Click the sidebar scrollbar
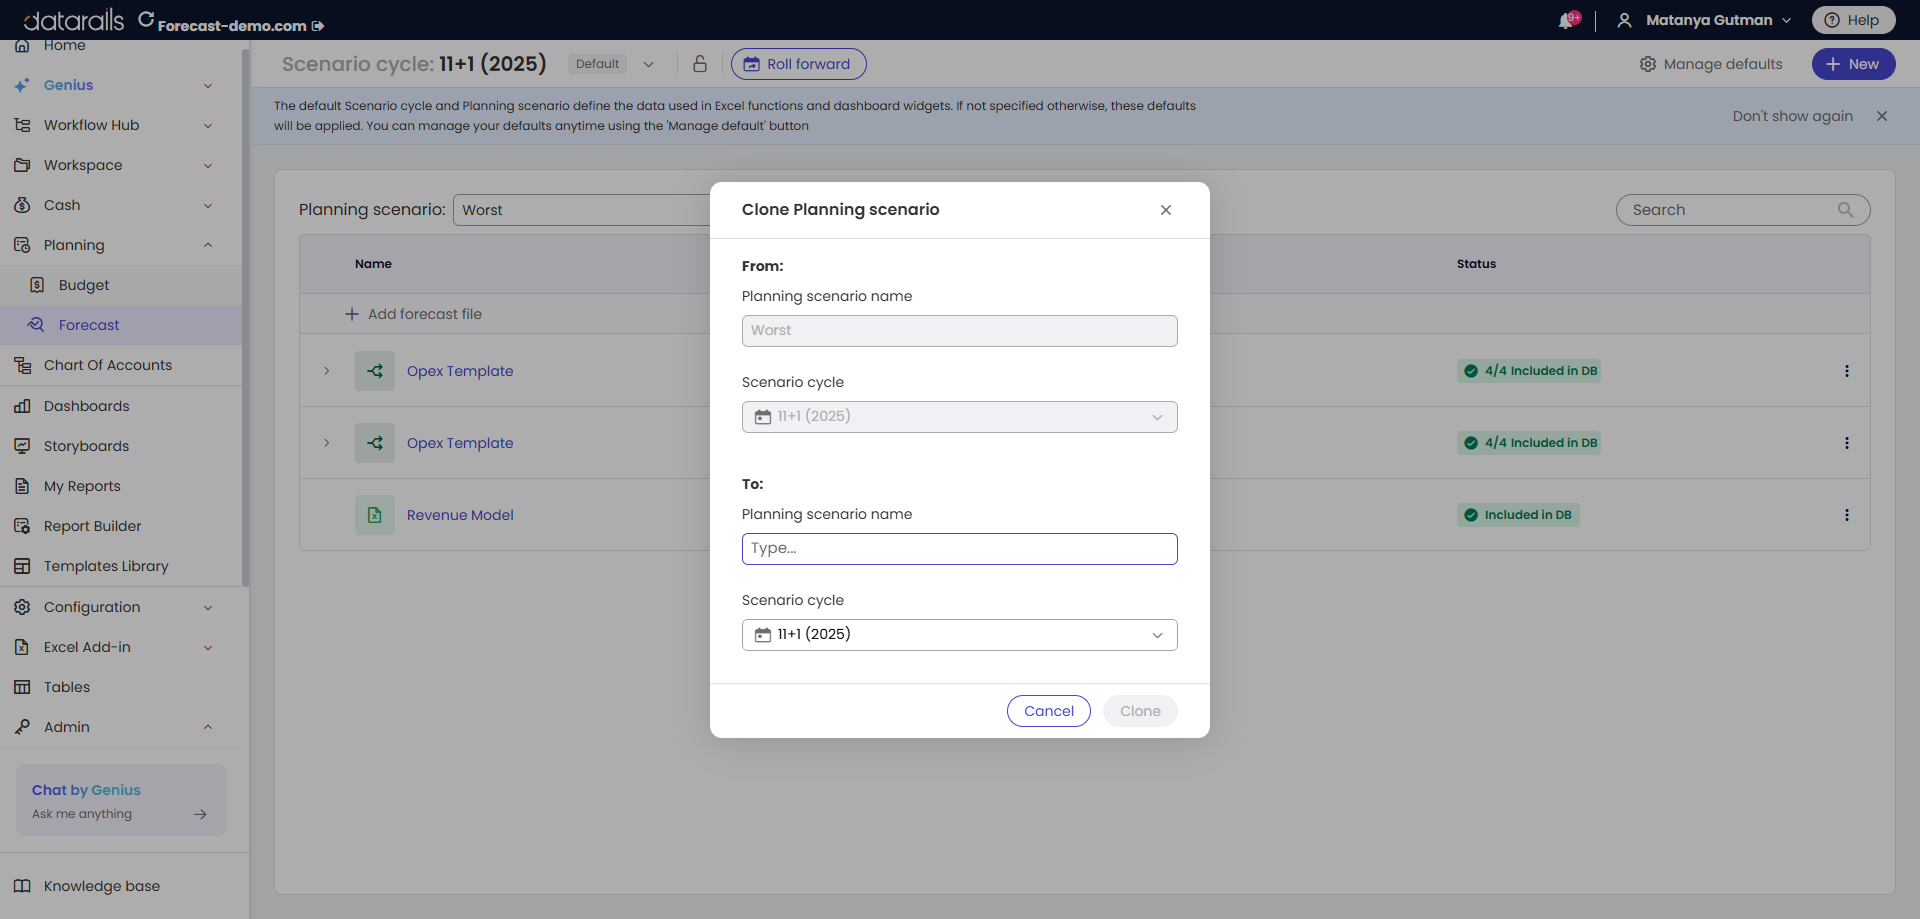 (x=245, y=316)
